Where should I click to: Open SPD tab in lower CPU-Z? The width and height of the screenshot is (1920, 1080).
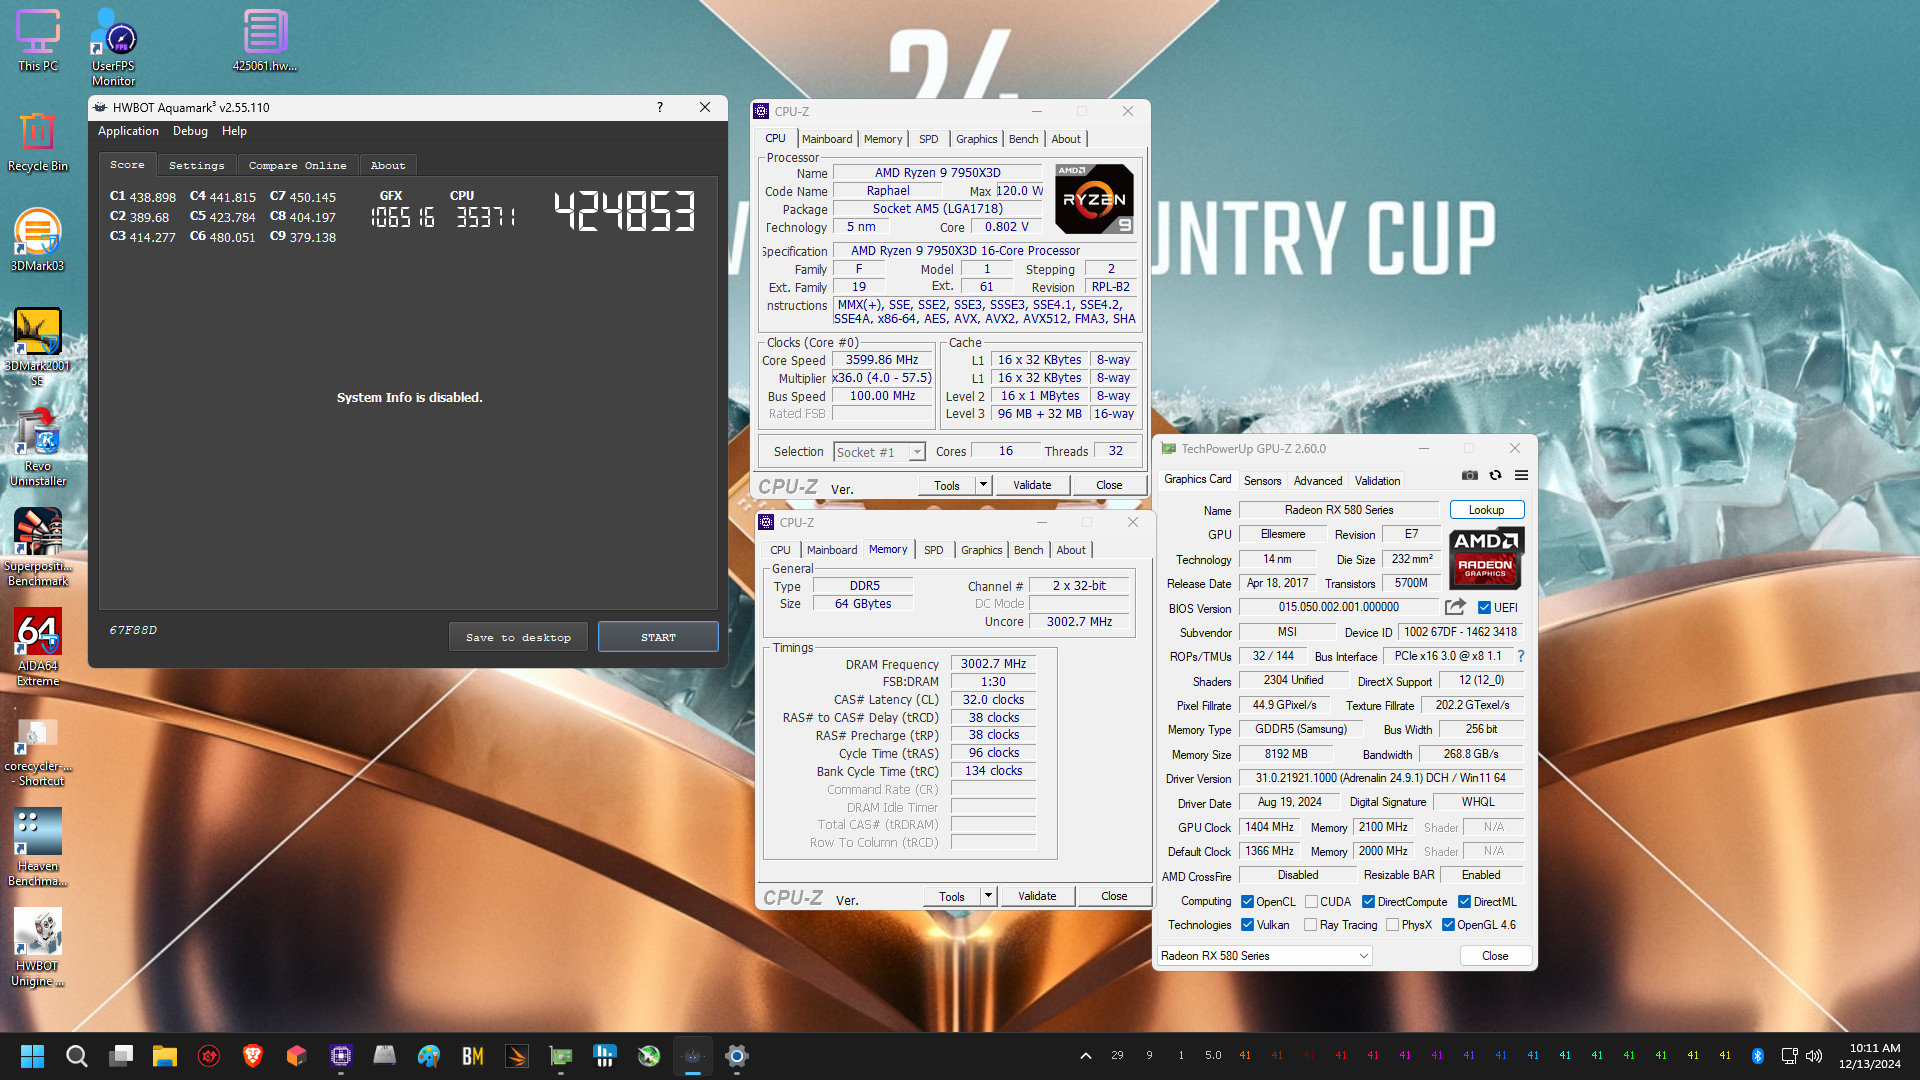click(x=933, y=550)
